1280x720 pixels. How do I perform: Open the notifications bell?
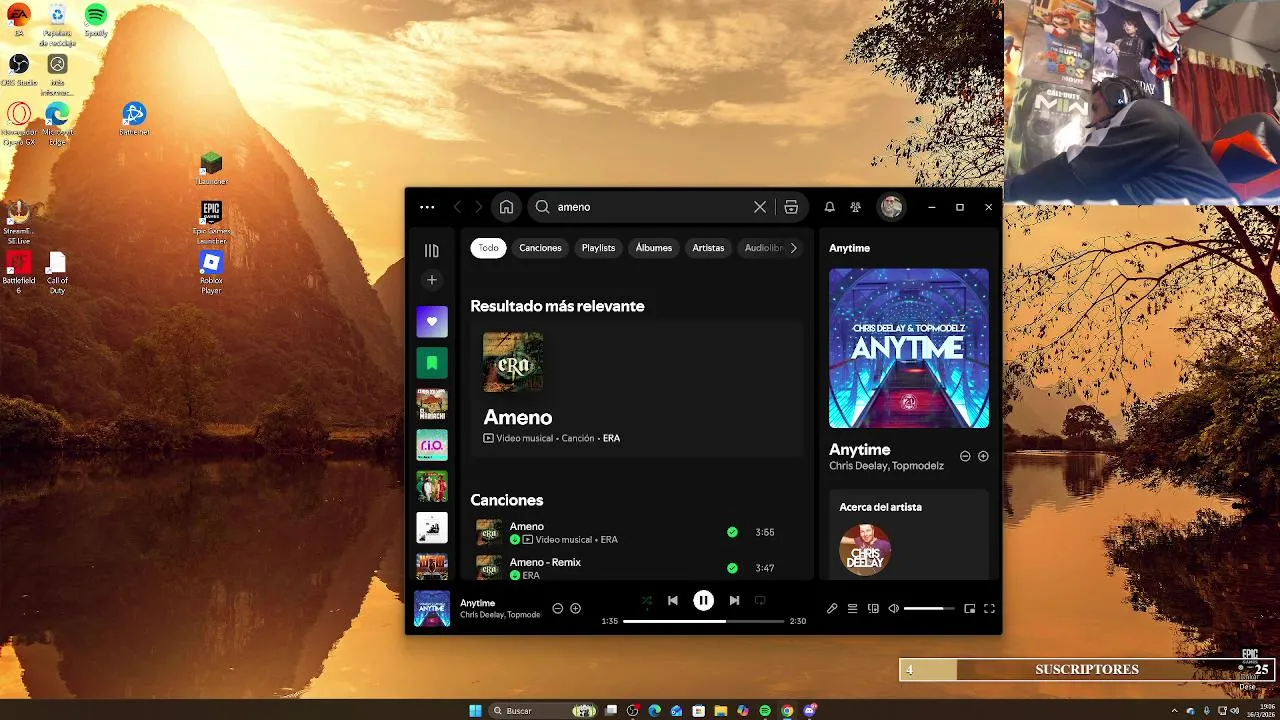coord(829,207)
